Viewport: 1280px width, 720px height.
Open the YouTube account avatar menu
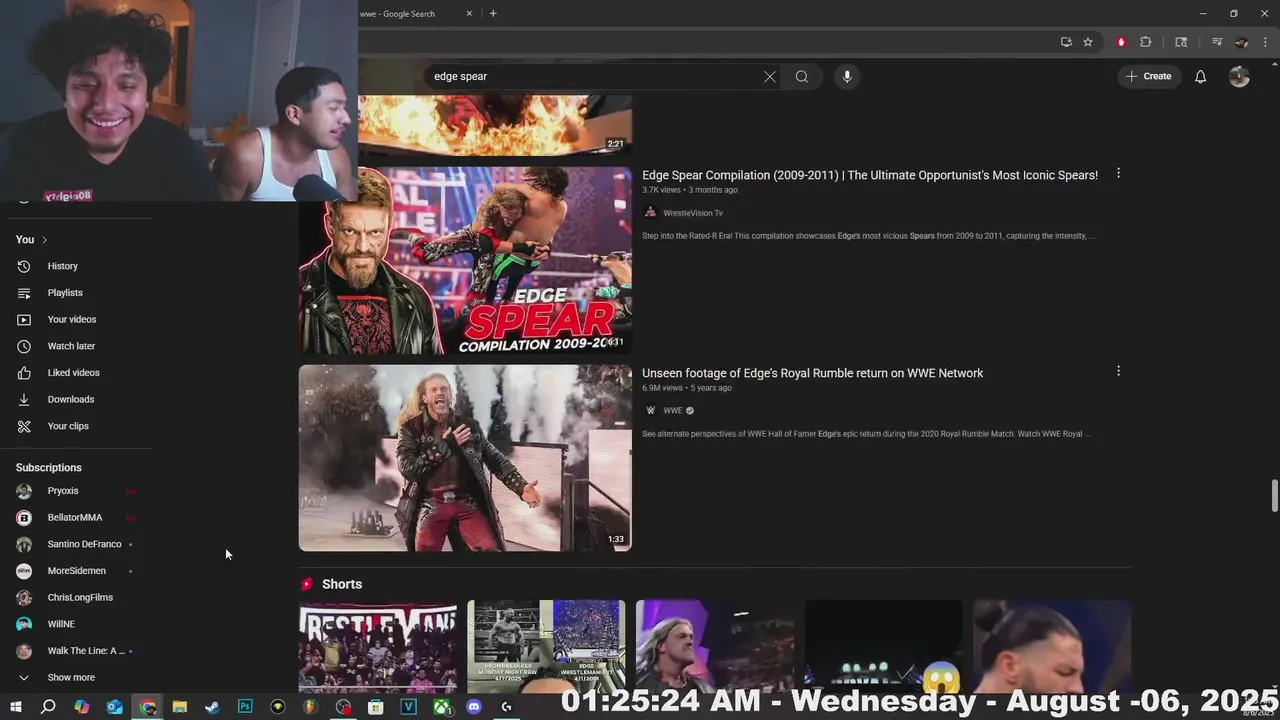[x=1239, y=77]
